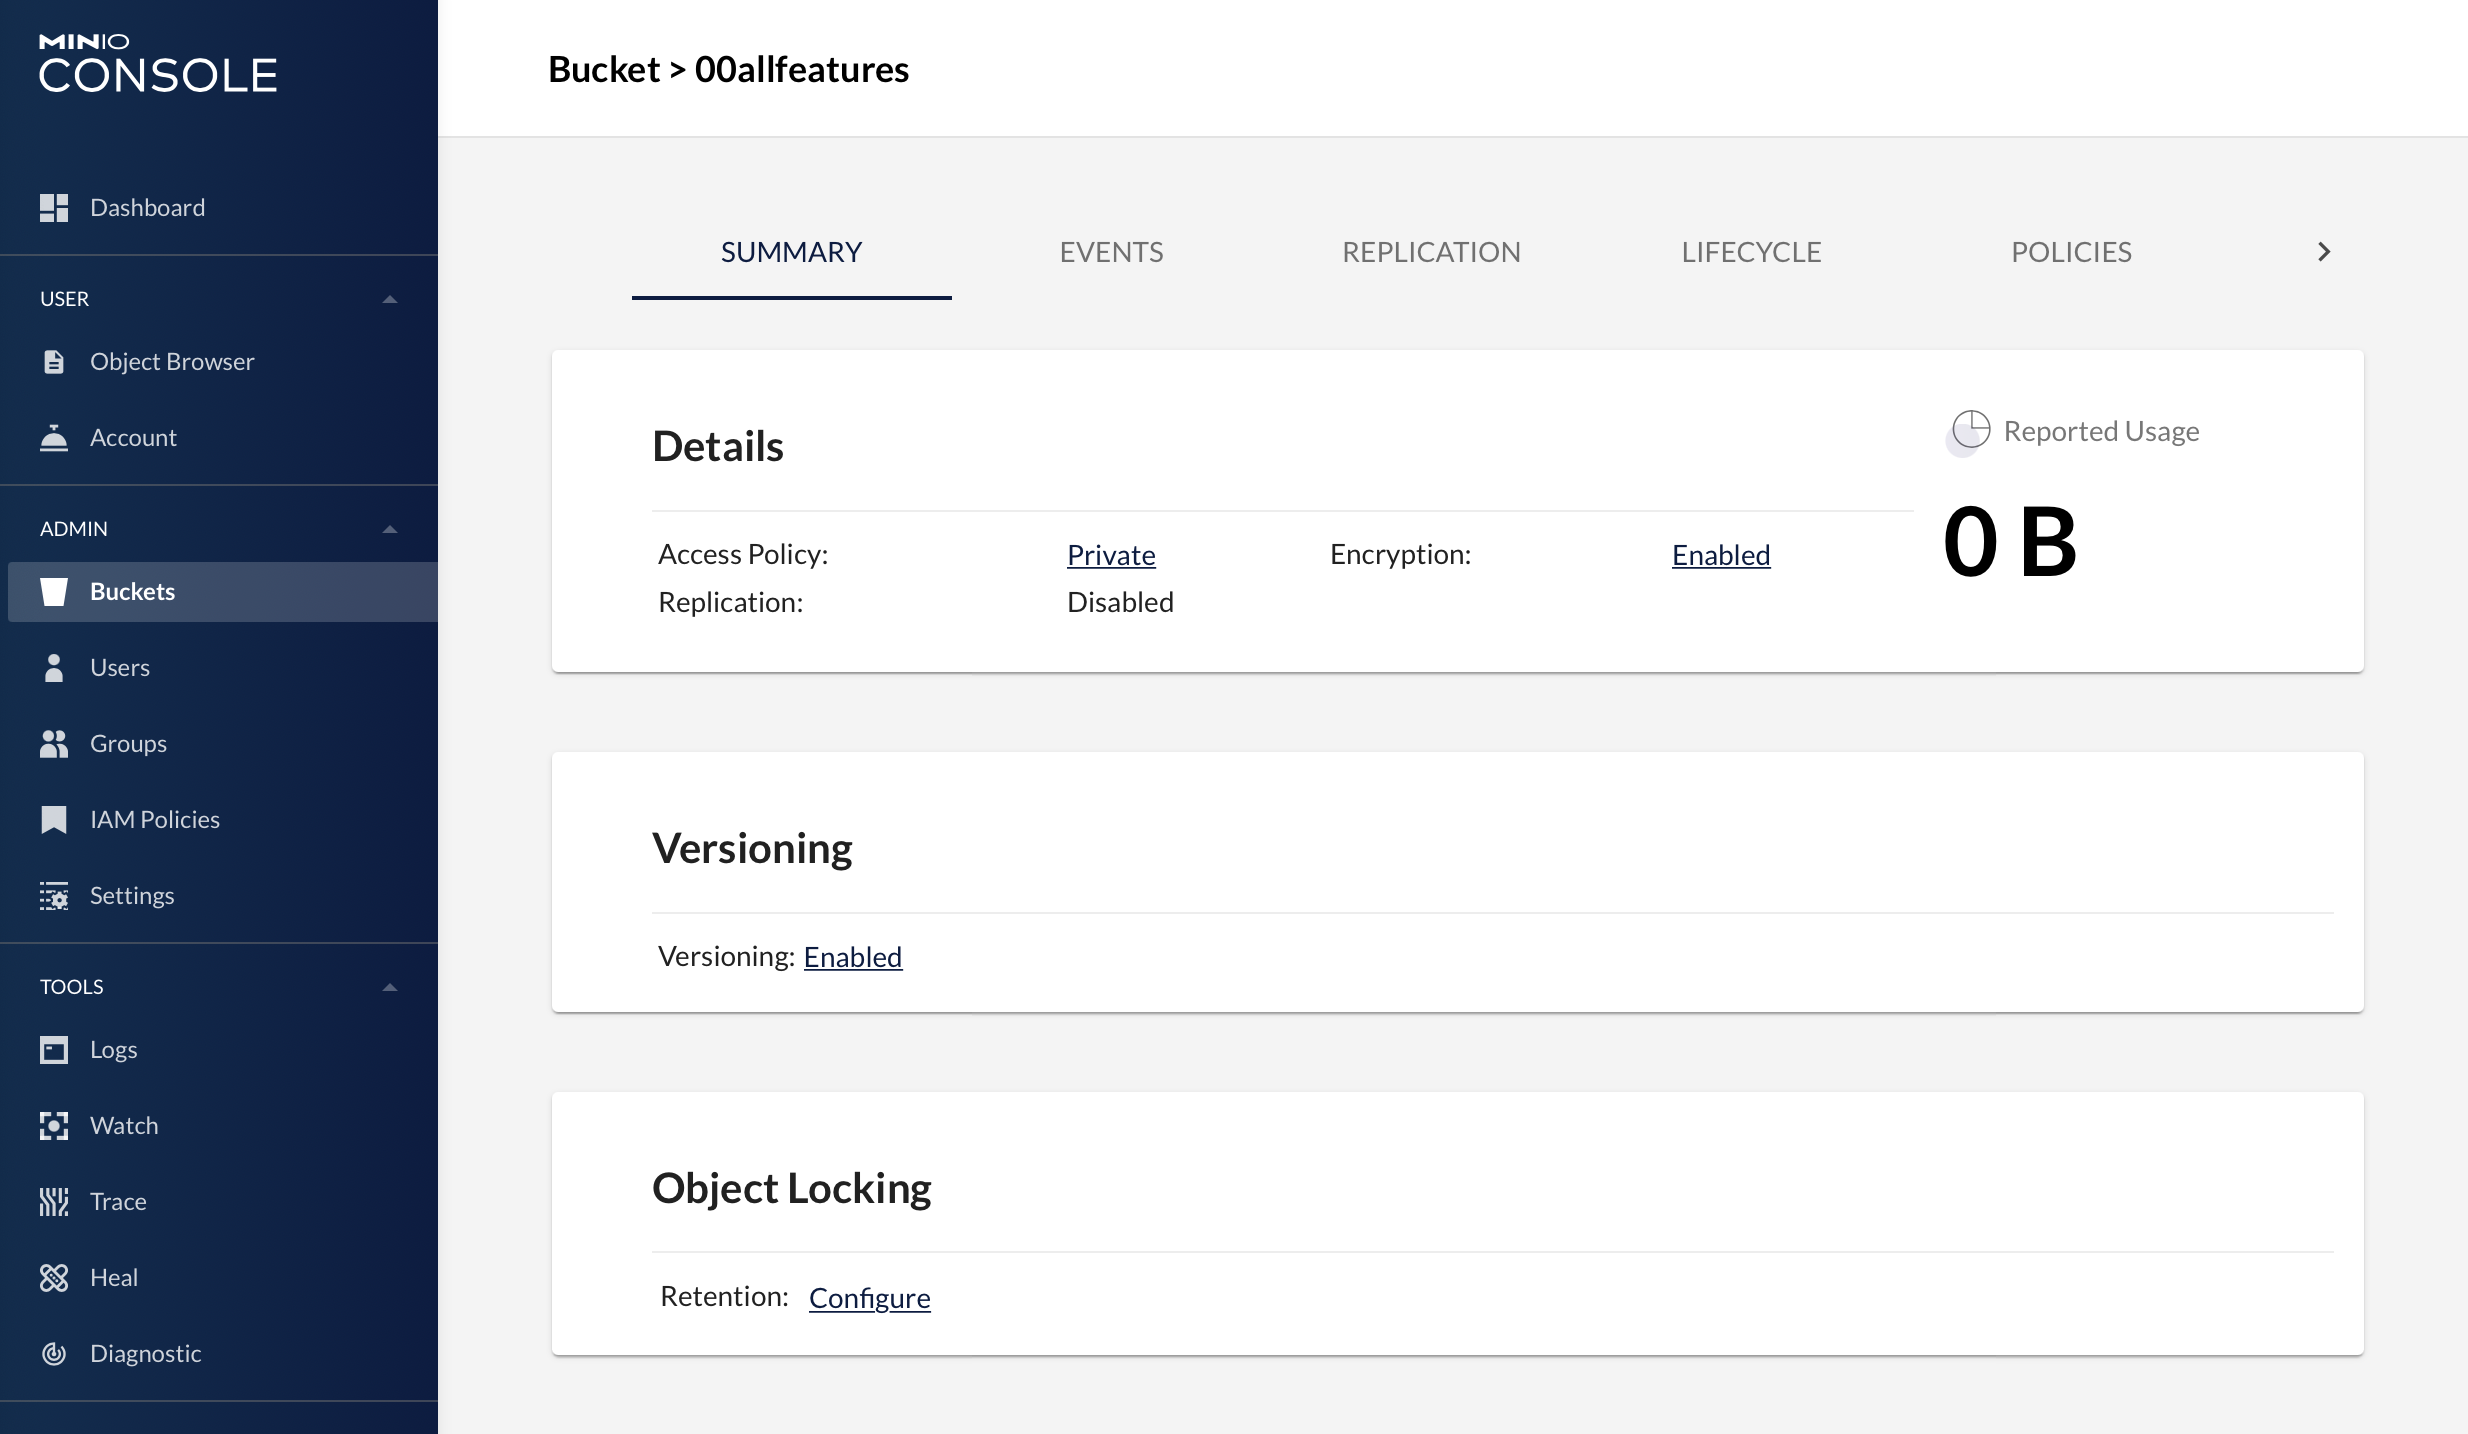
Task: Switch to the REPLICATION tab
Action: [1431, 252]
